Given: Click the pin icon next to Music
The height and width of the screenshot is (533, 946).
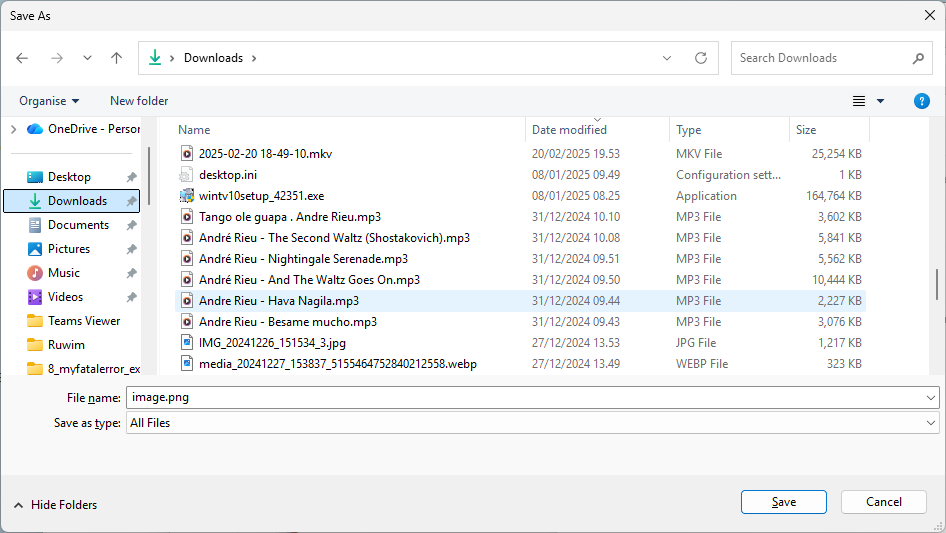Looking at the screenshot, I should click(x=131, y=273).
